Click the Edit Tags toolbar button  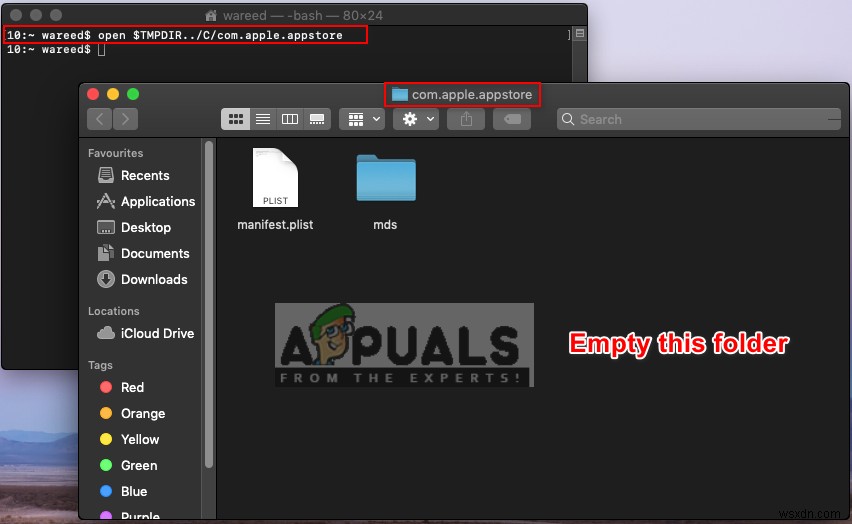click(x=512, y=119)
